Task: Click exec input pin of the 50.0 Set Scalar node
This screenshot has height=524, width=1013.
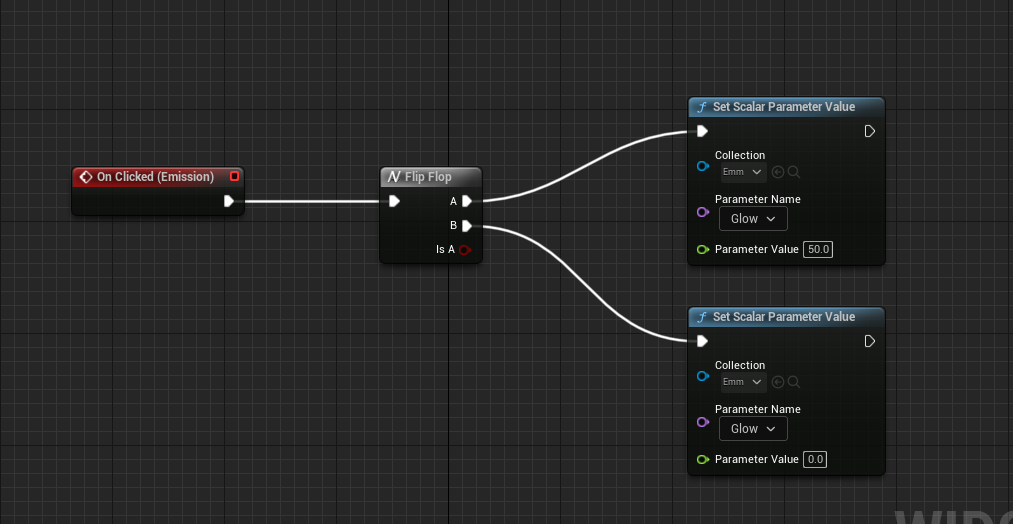Action: [x=702, y=131]
